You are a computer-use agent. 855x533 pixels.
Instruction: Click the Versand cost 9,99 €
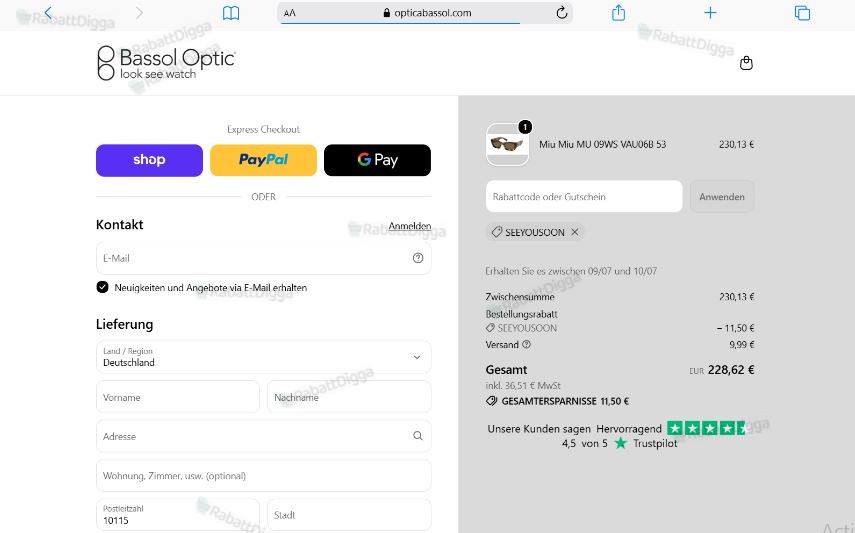(742, 345)
